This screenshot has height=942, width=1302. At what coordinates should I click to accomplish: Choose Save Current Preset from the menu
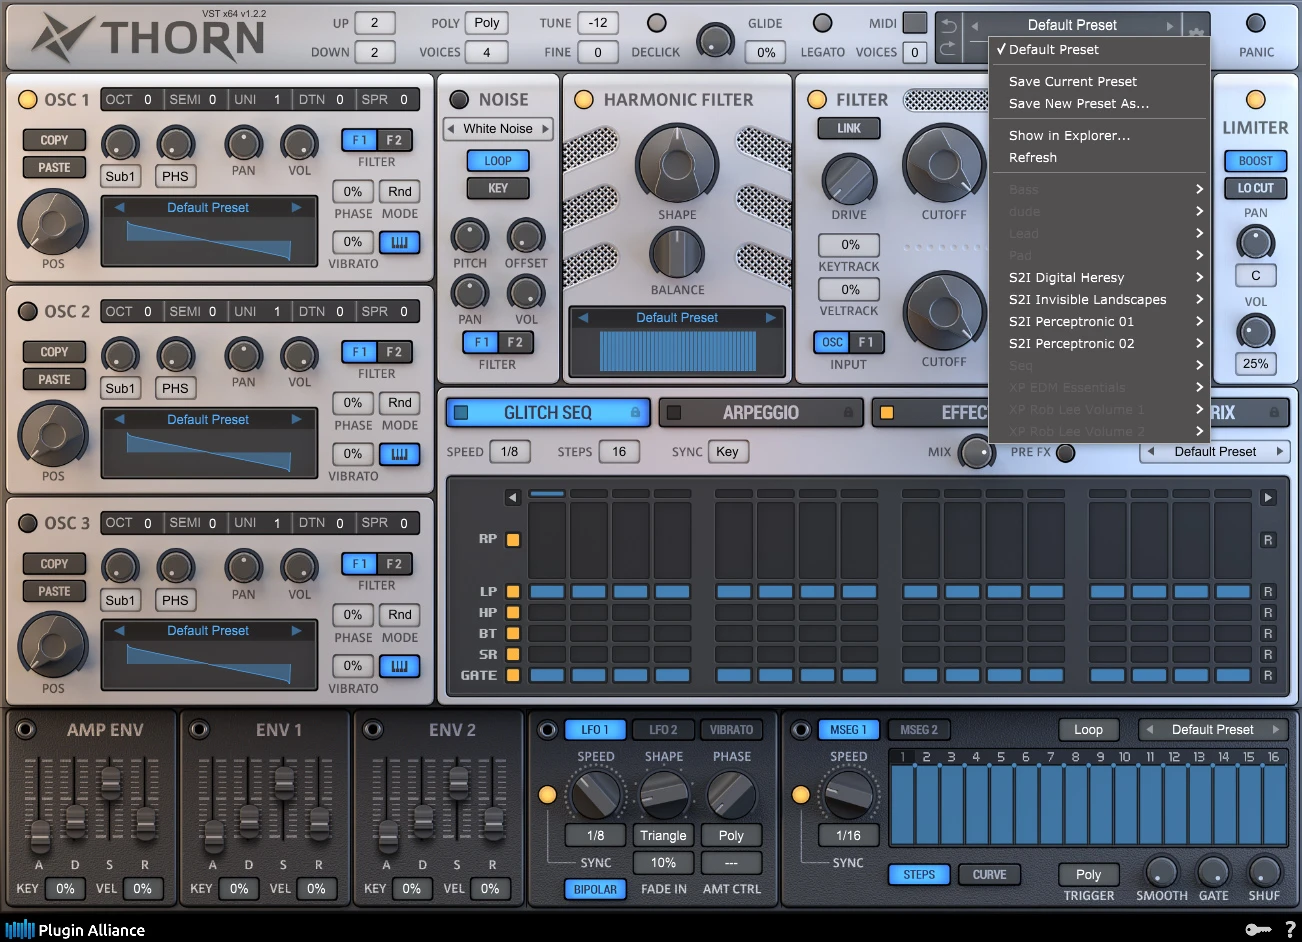pyautogui.click(x=1072, y=82)
